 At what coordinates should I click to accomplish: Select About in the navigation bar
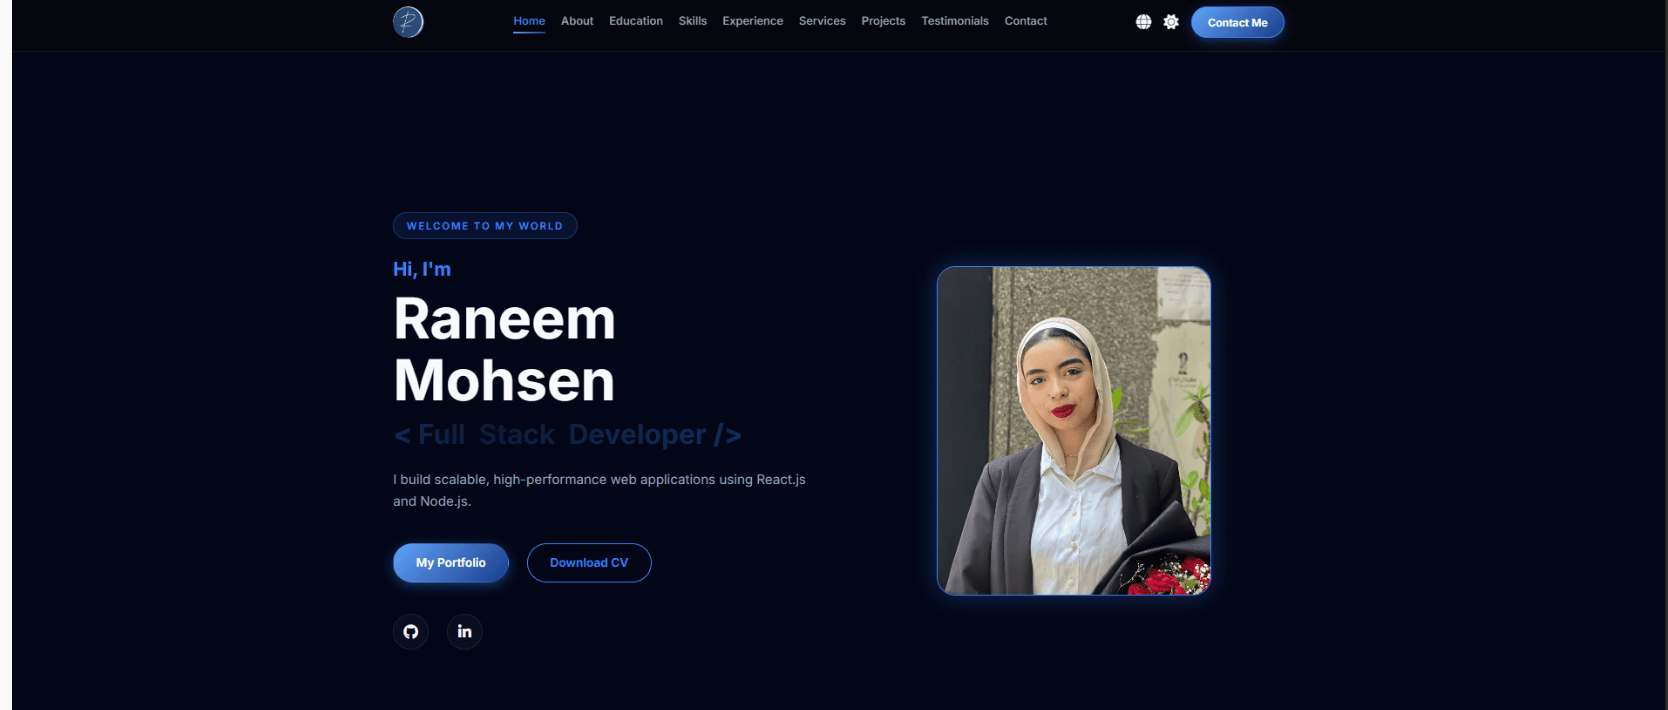pyautogui.click(x=577, y=21)
